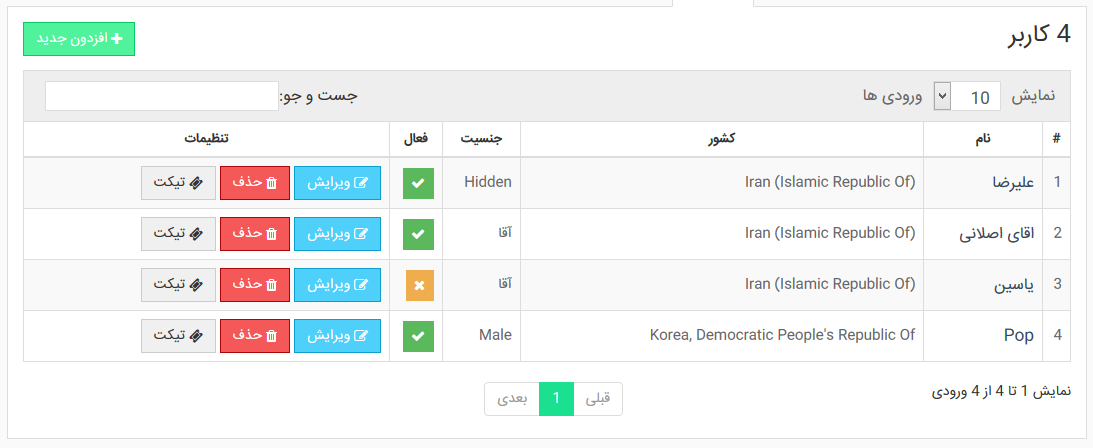Open the entries-per-page dropdown showing 10
Screen dimensions: 1093x448
tap(967, 96)
